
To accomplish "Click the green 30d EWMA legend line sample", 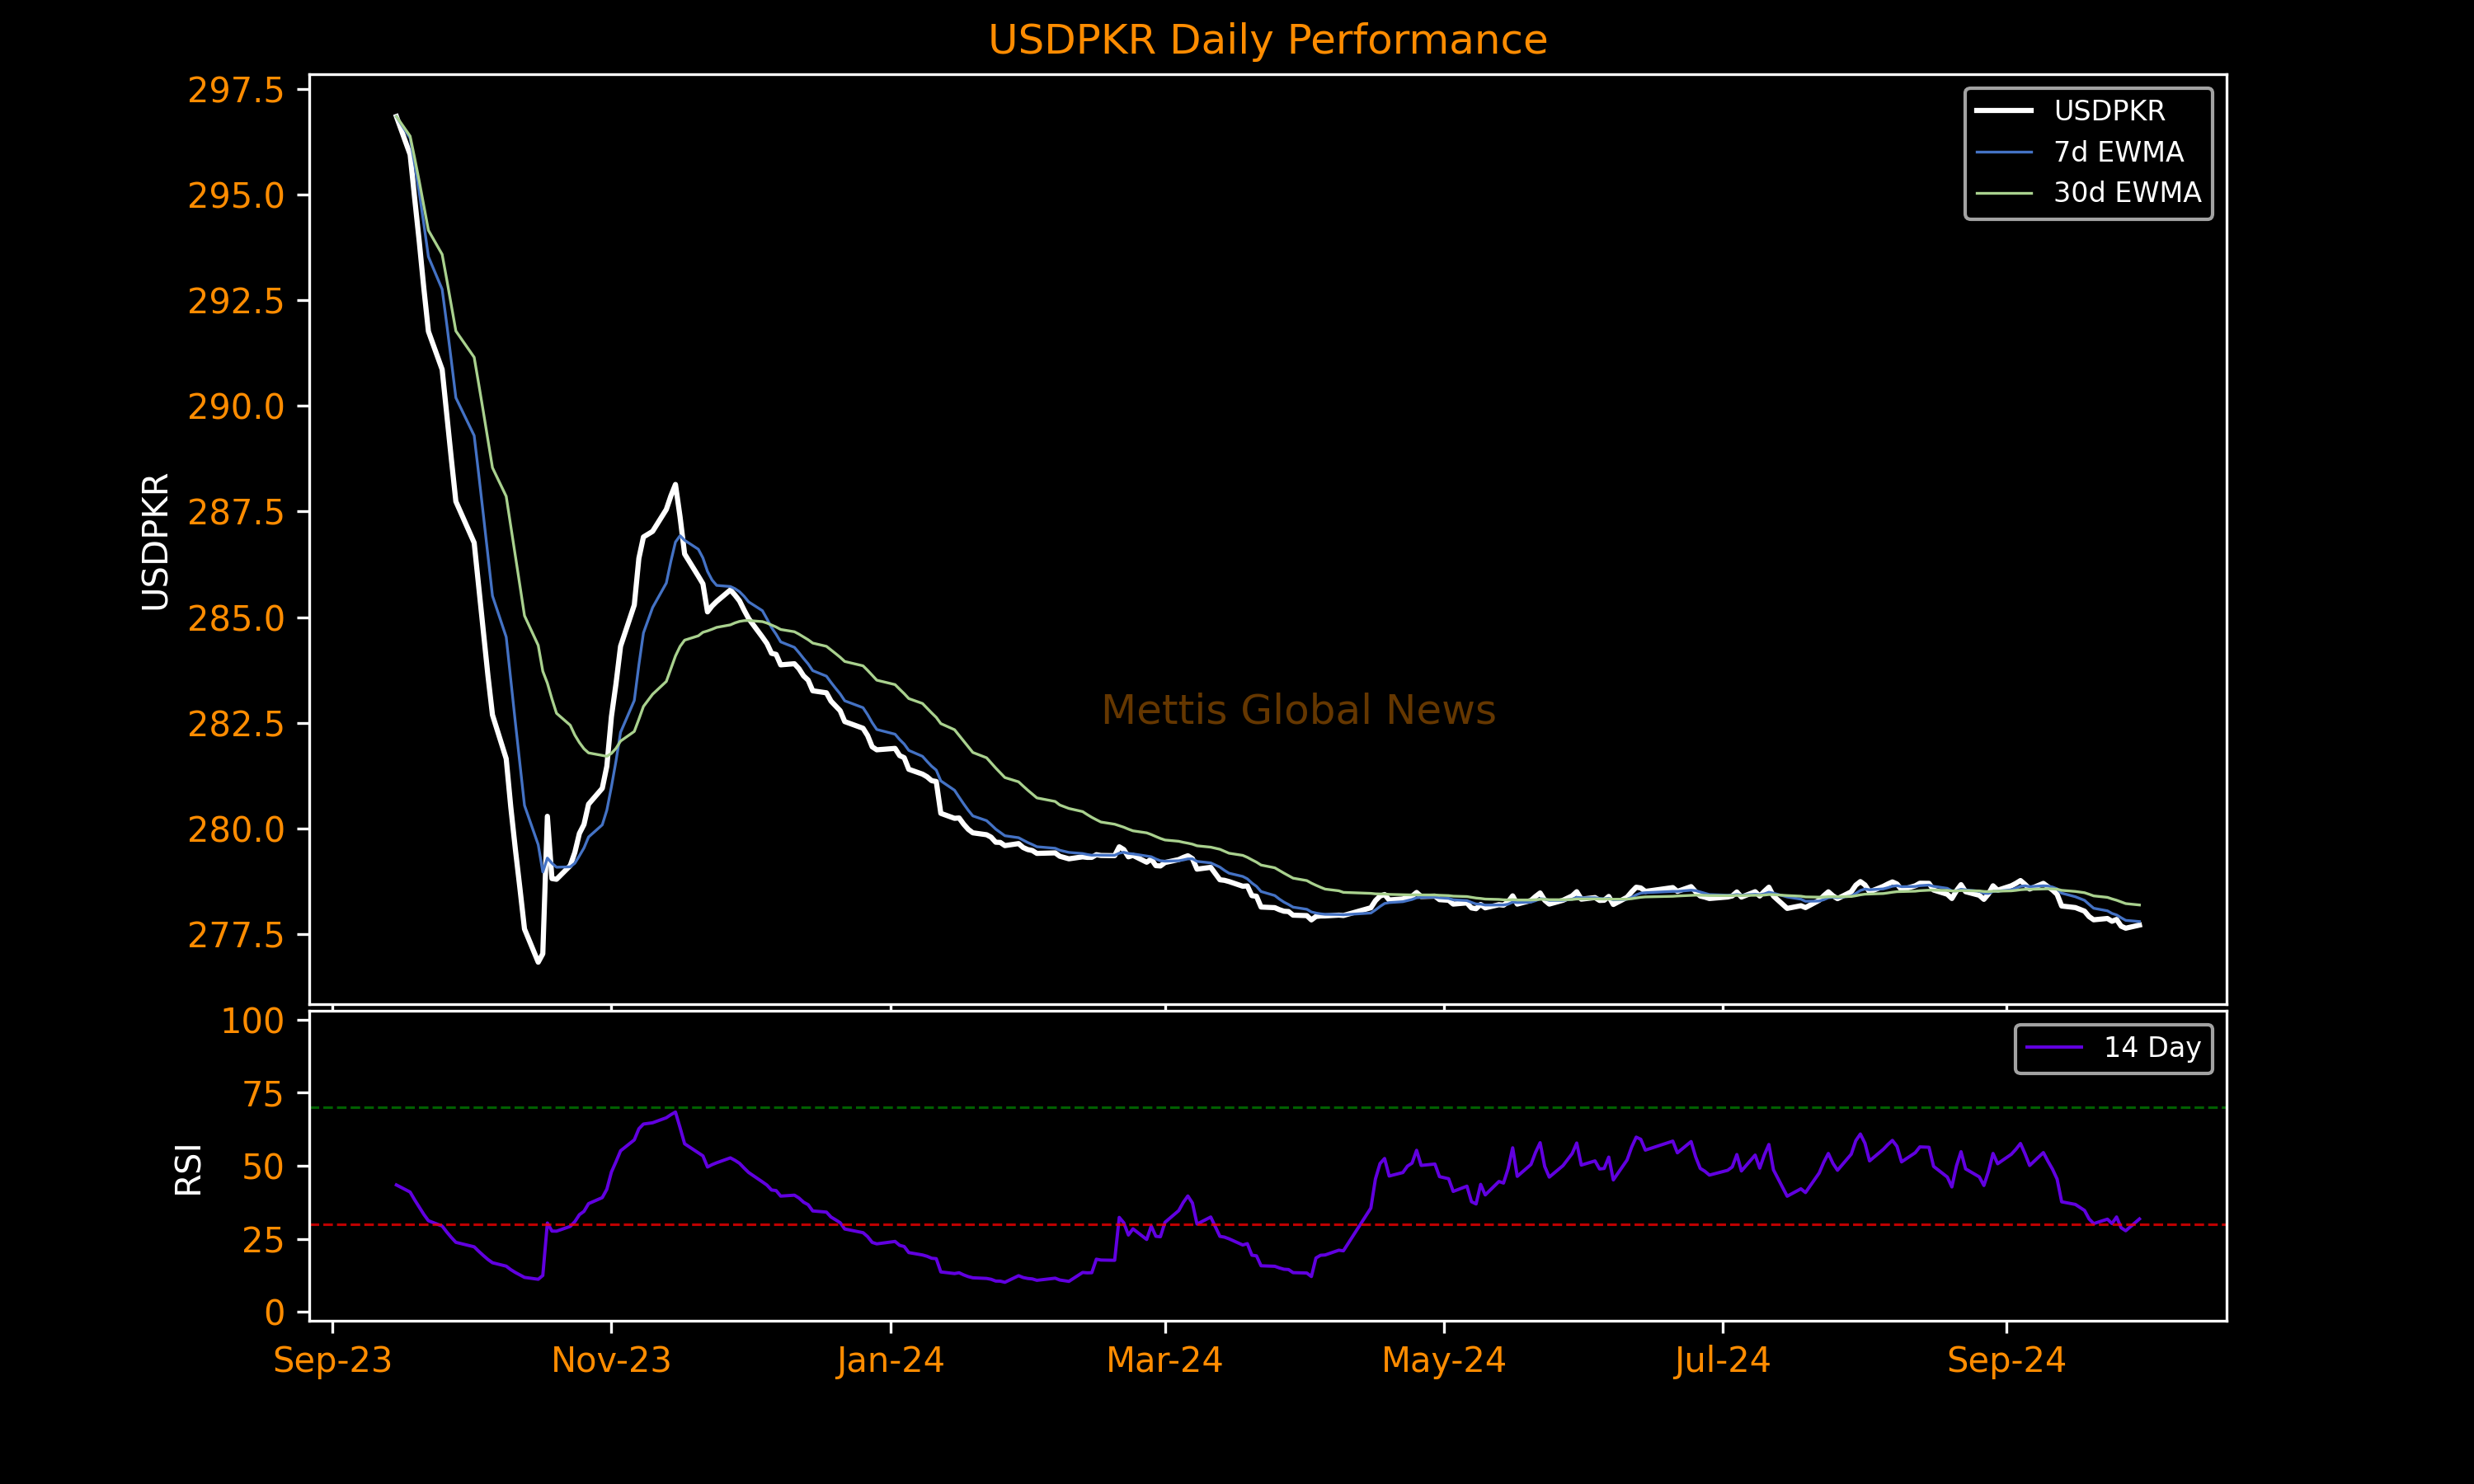I will point(2004,193).
